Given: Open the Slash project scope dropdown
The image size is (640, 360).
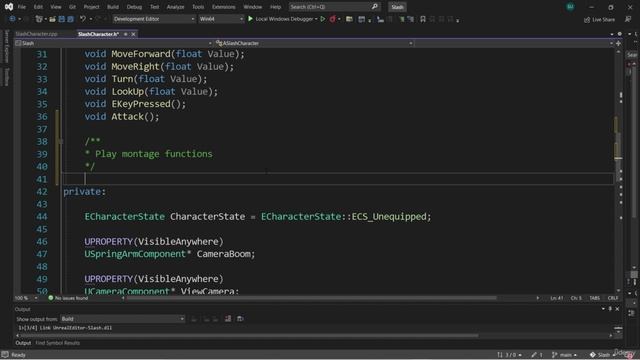Looking at the screenshot, I should (x=113, y=43).
